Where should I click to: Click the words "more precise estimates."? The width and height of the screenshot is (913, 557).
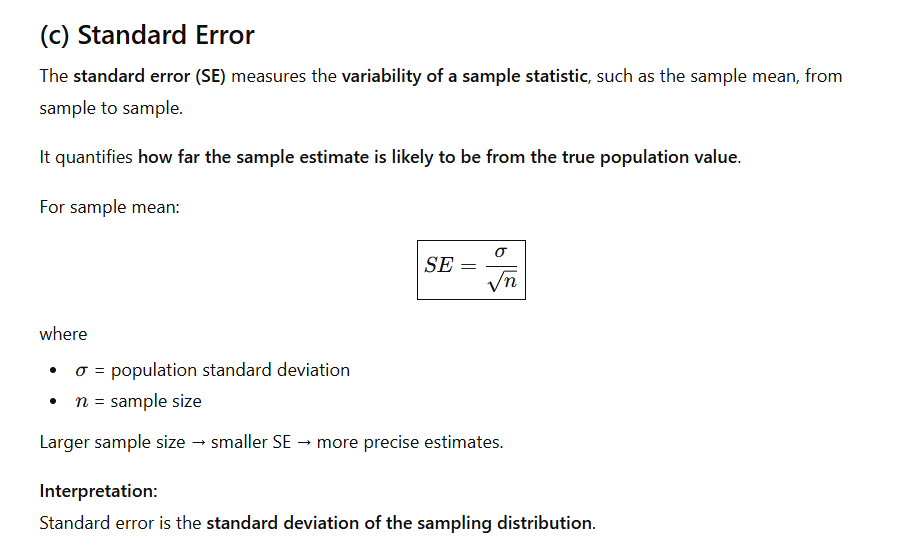[410, 441]
